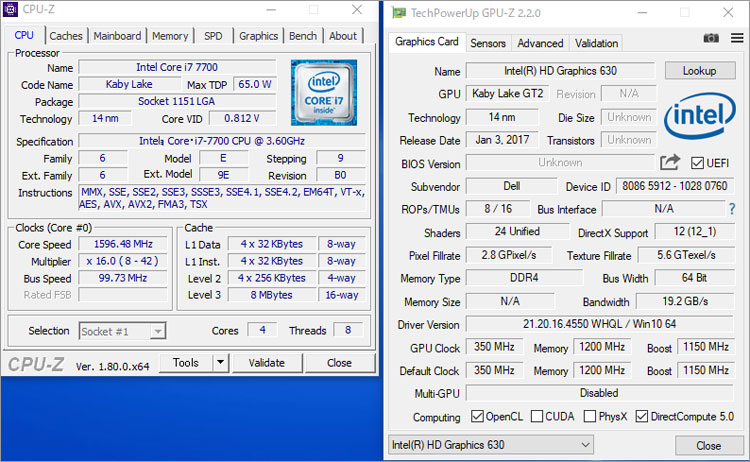This screenshot has width=750, height=462.
Task: Enable the CUDA checkbox
Action: [x=537, y=416]
